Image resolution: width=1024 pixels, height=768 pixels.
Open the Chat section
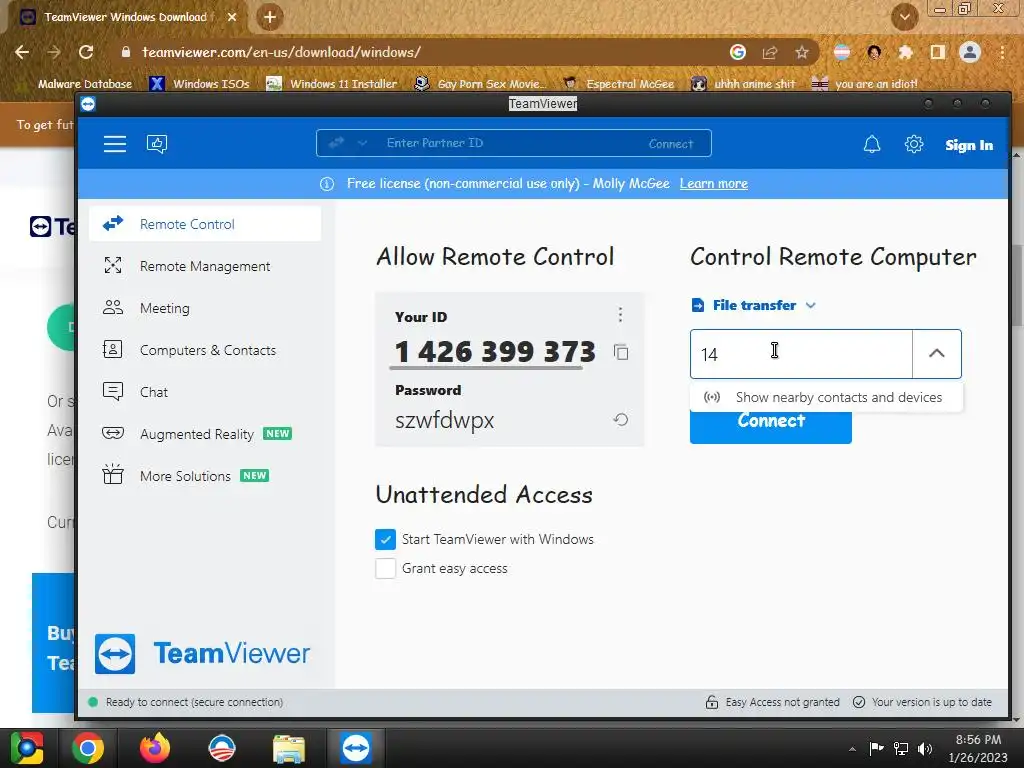205,392
